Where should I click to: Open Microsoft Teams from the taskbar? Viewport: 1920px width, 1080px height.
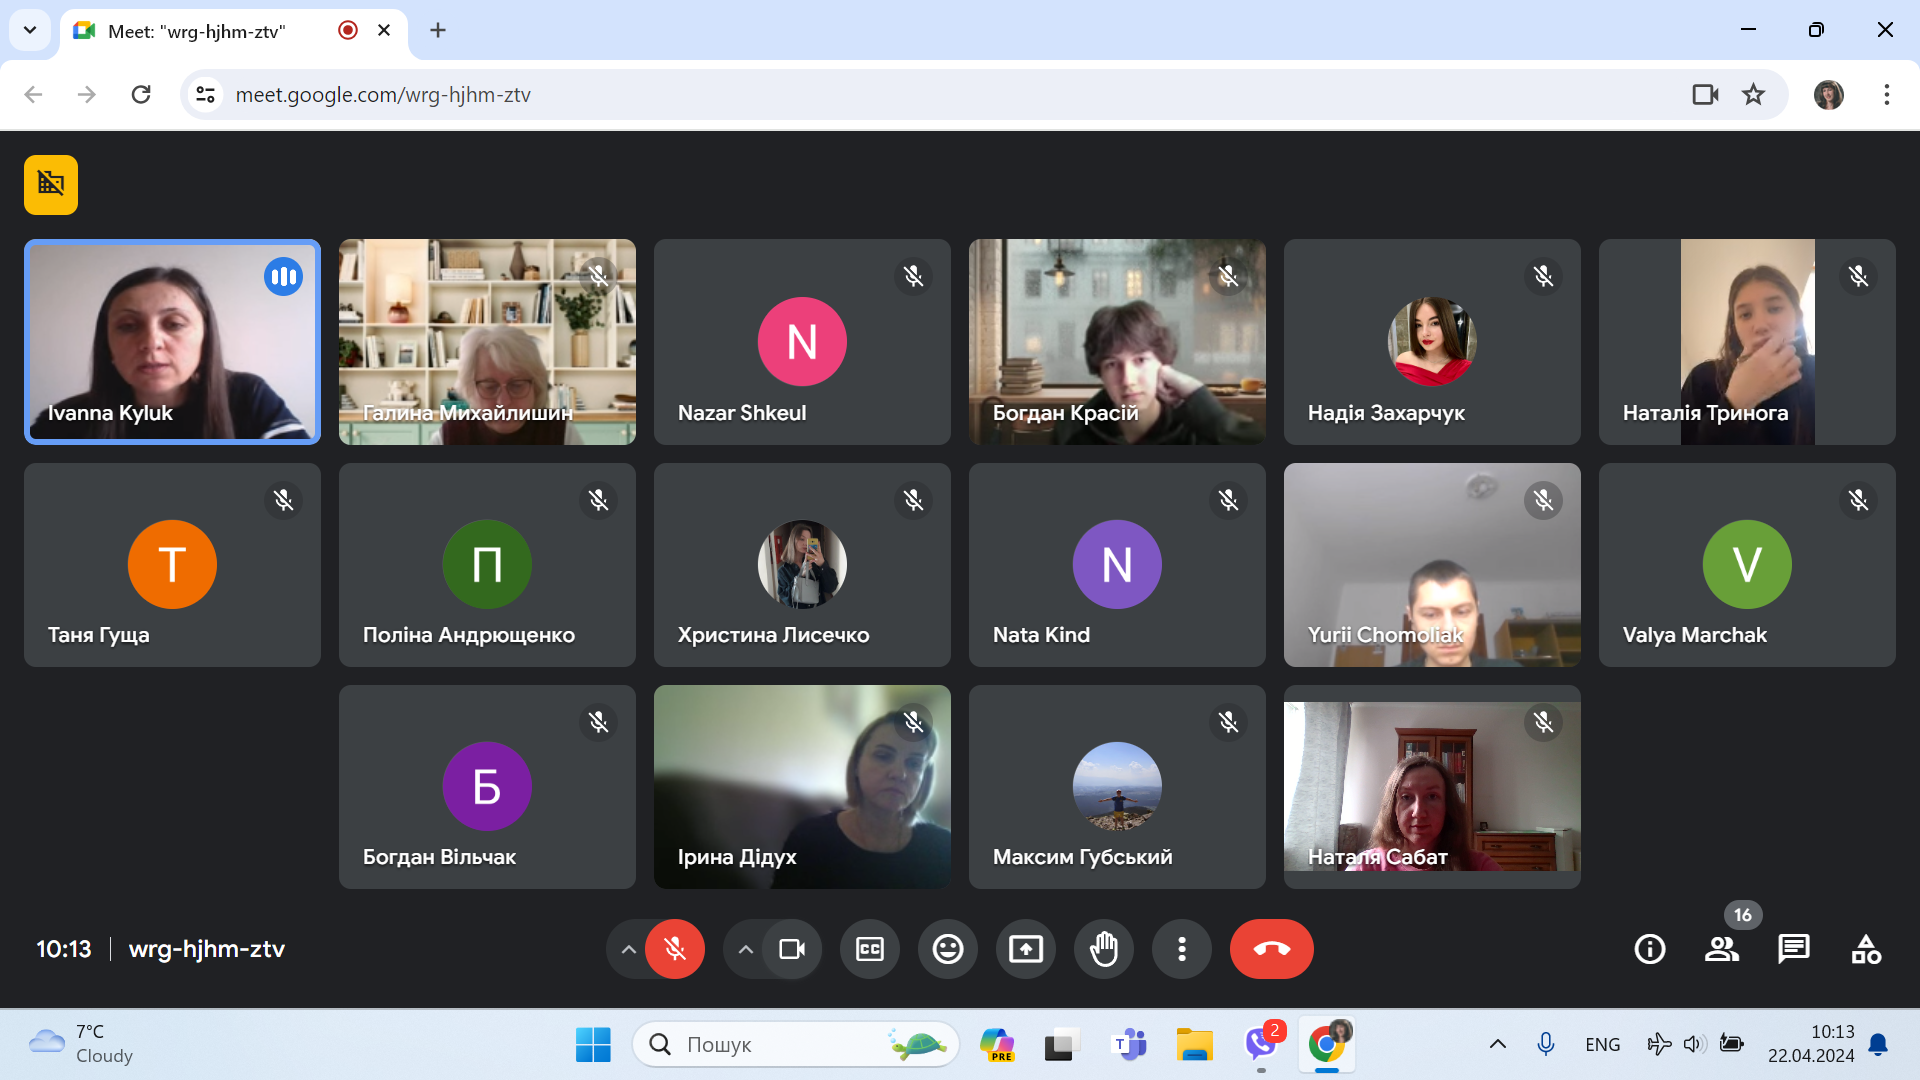(x=1129, y=1045)
